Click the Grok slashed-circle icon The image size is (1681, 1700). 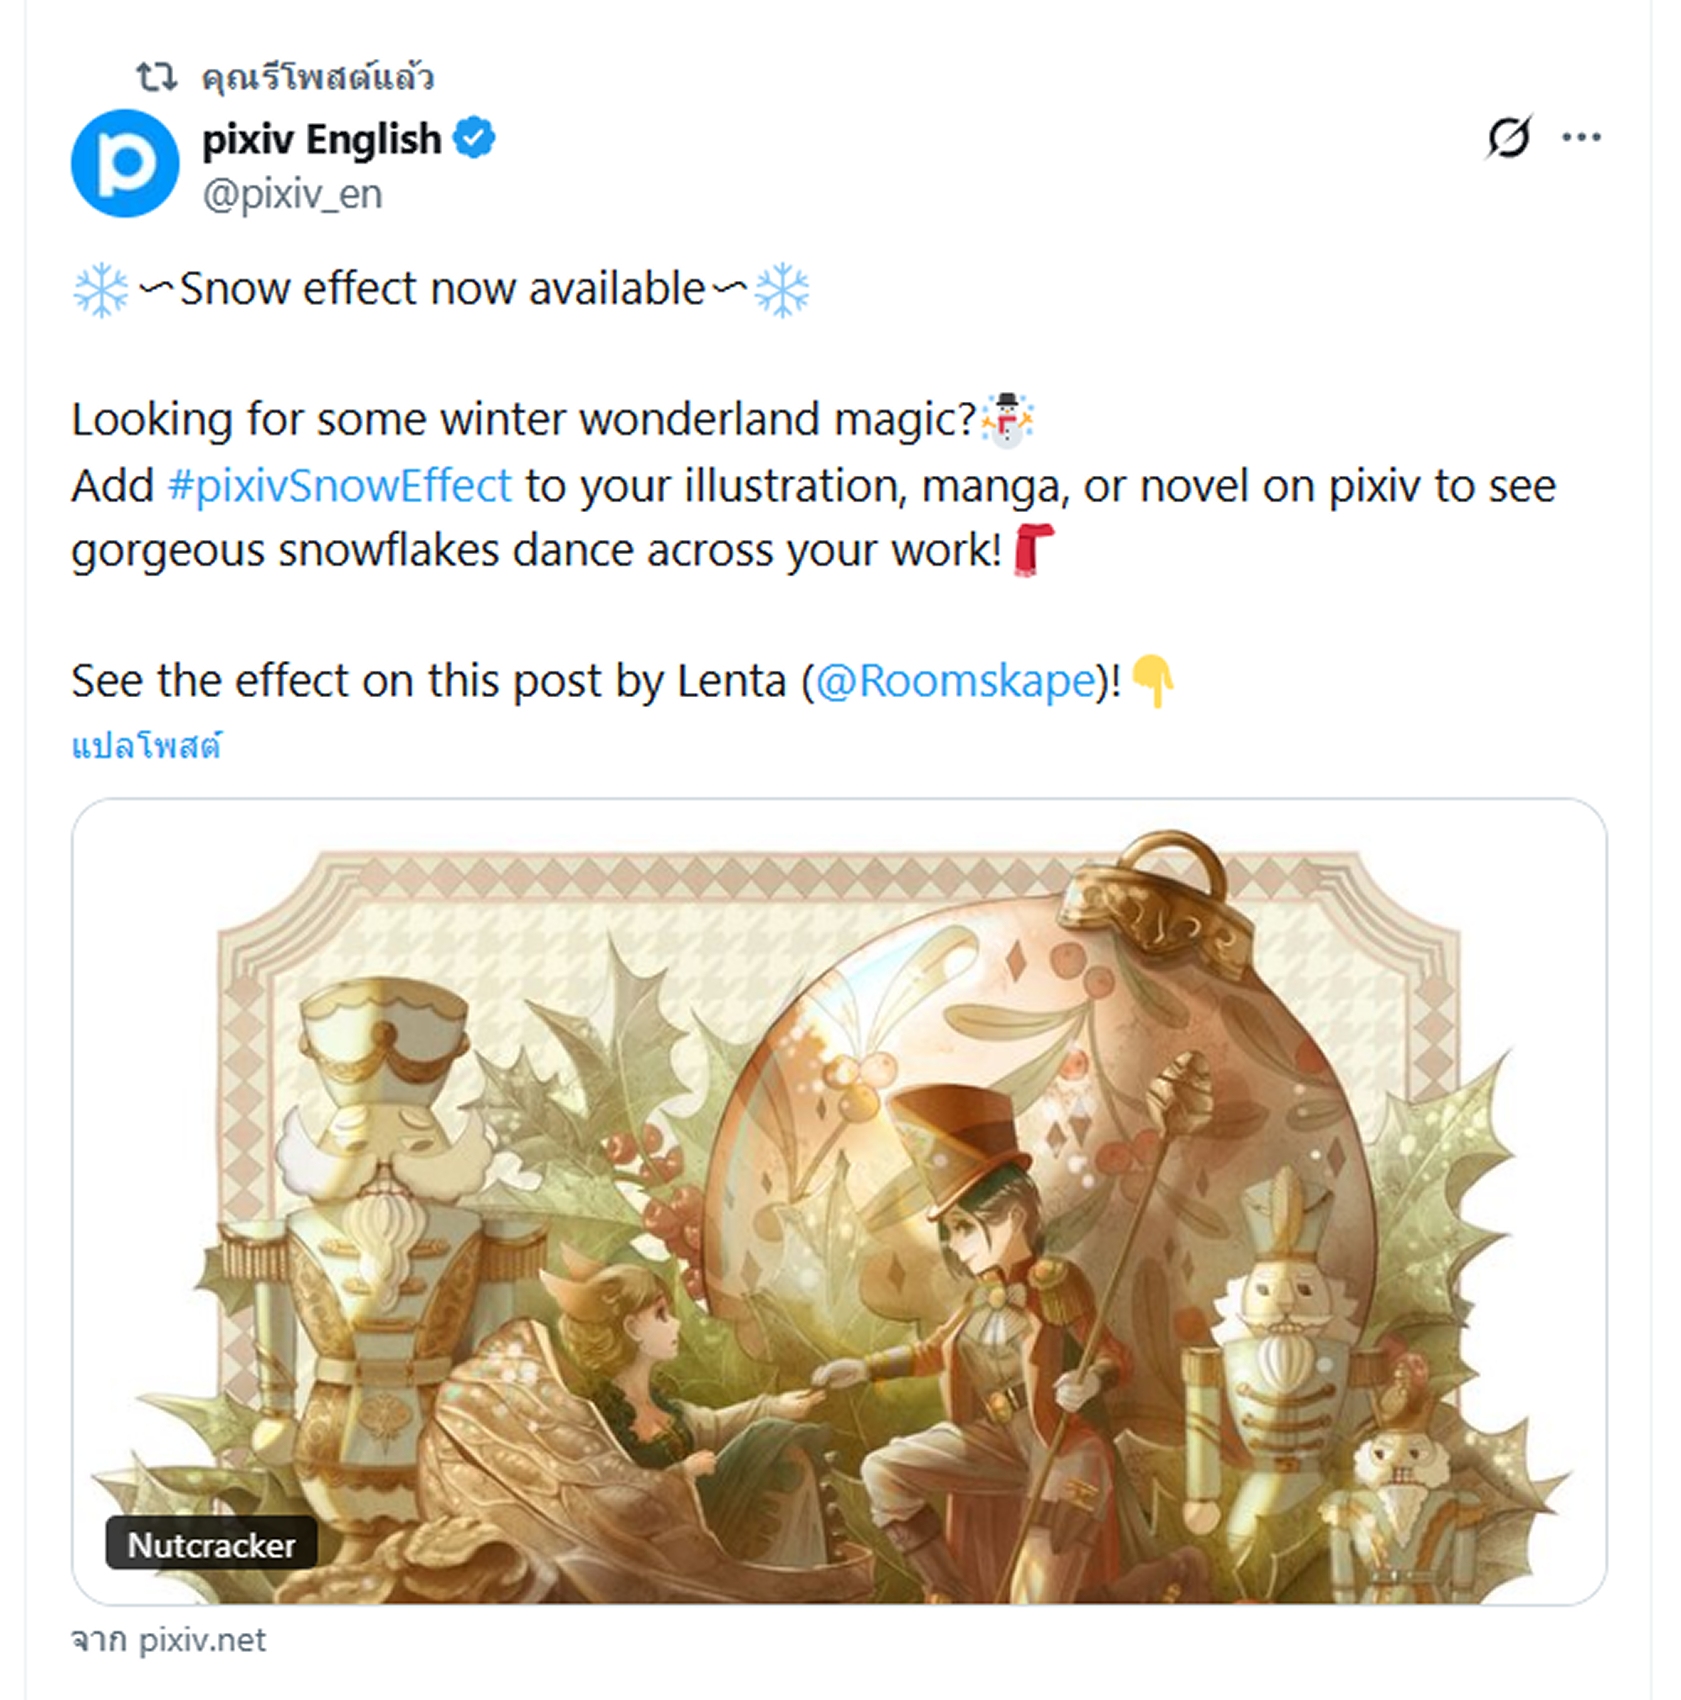[1508, 137]
